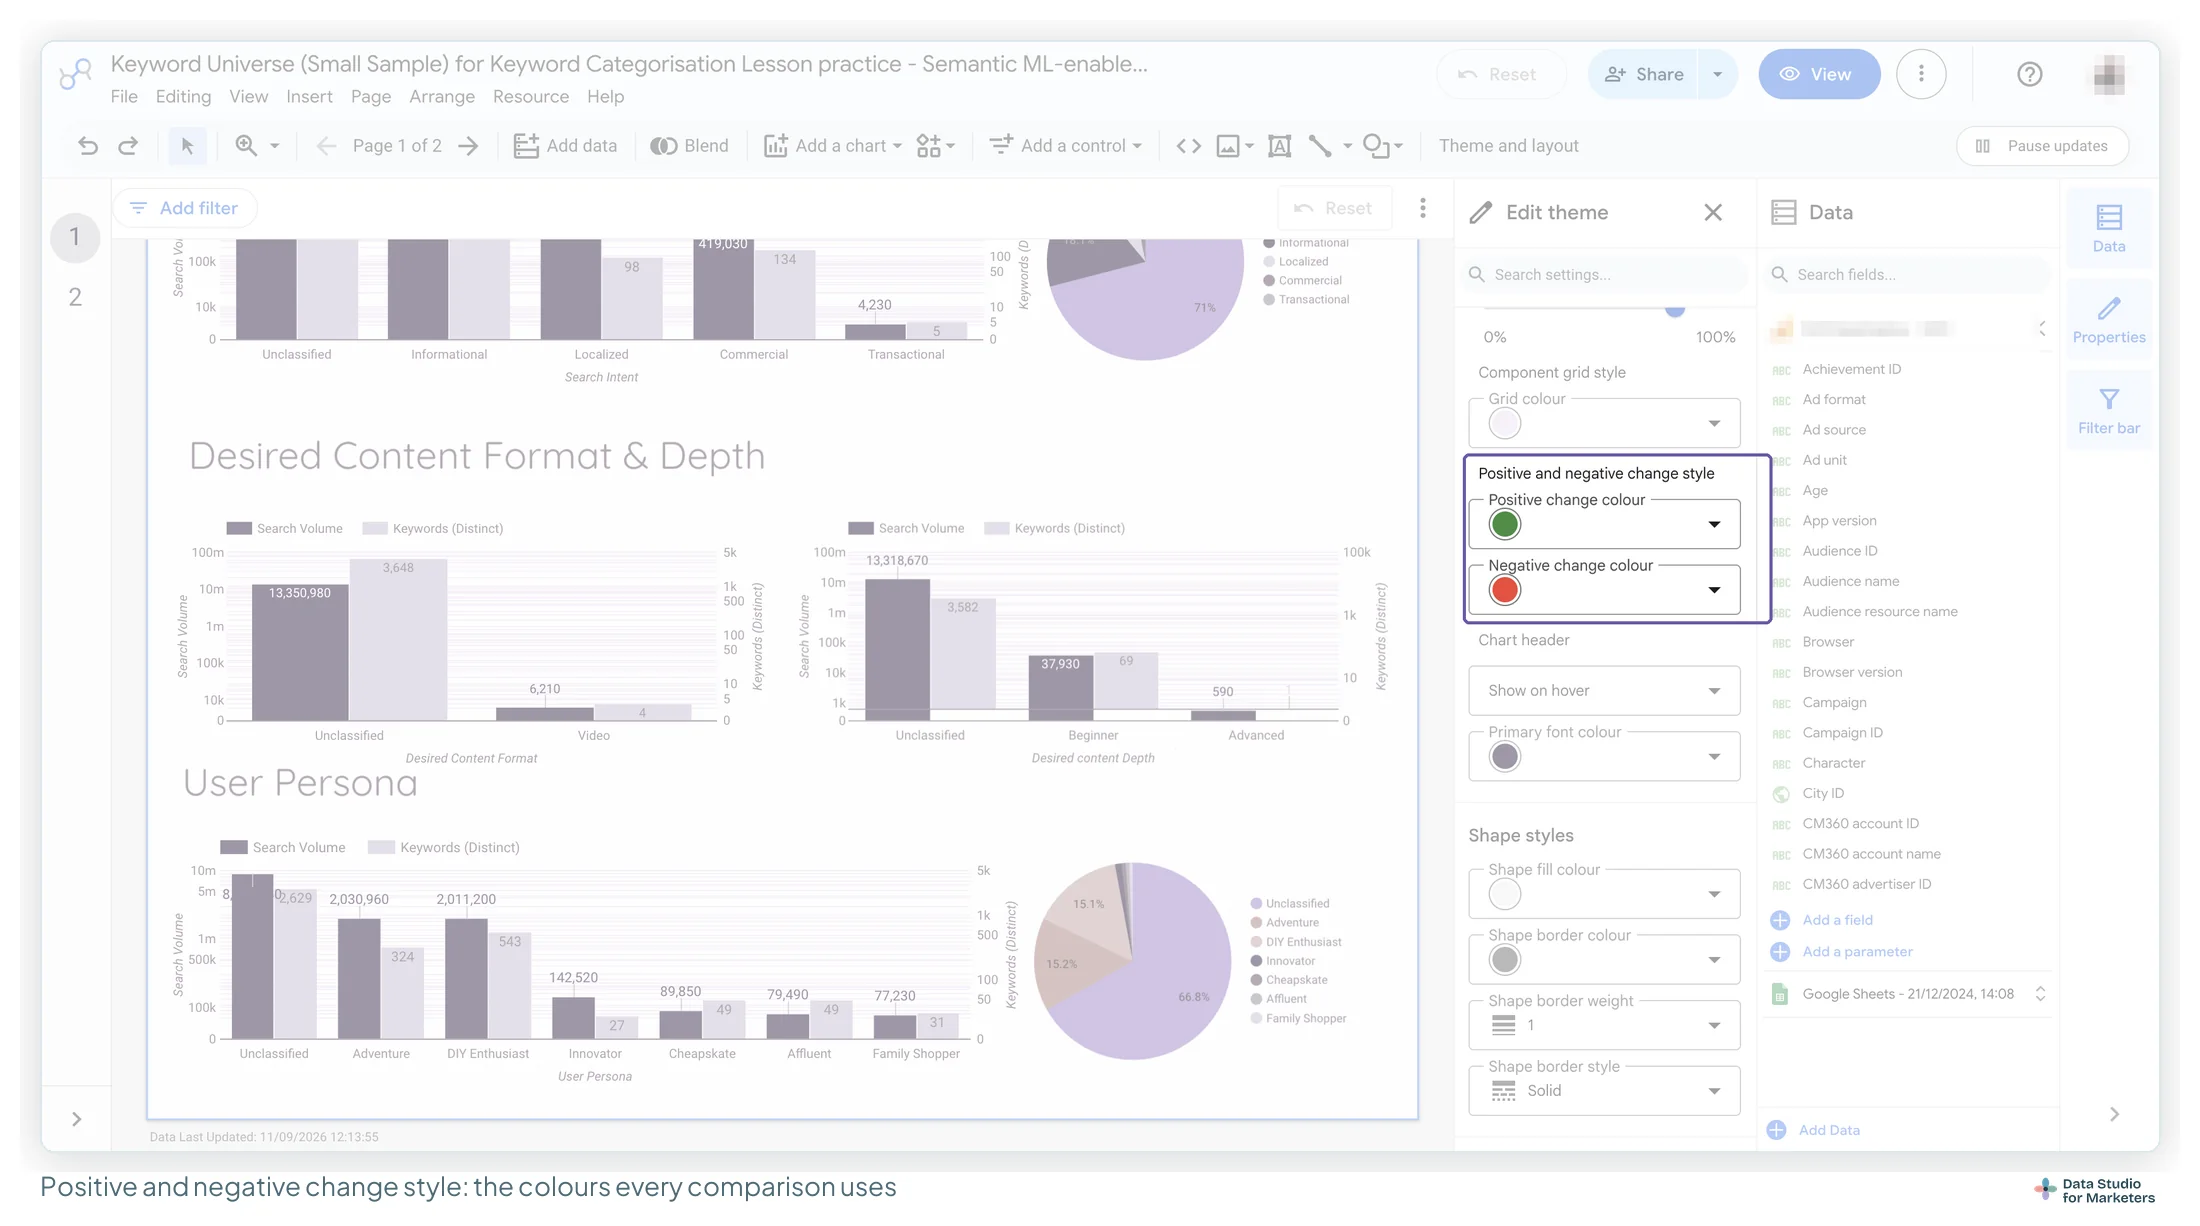Select the shape tool icon
The width and height of the screenshot is (2200, 1226).
[1376, 146]
